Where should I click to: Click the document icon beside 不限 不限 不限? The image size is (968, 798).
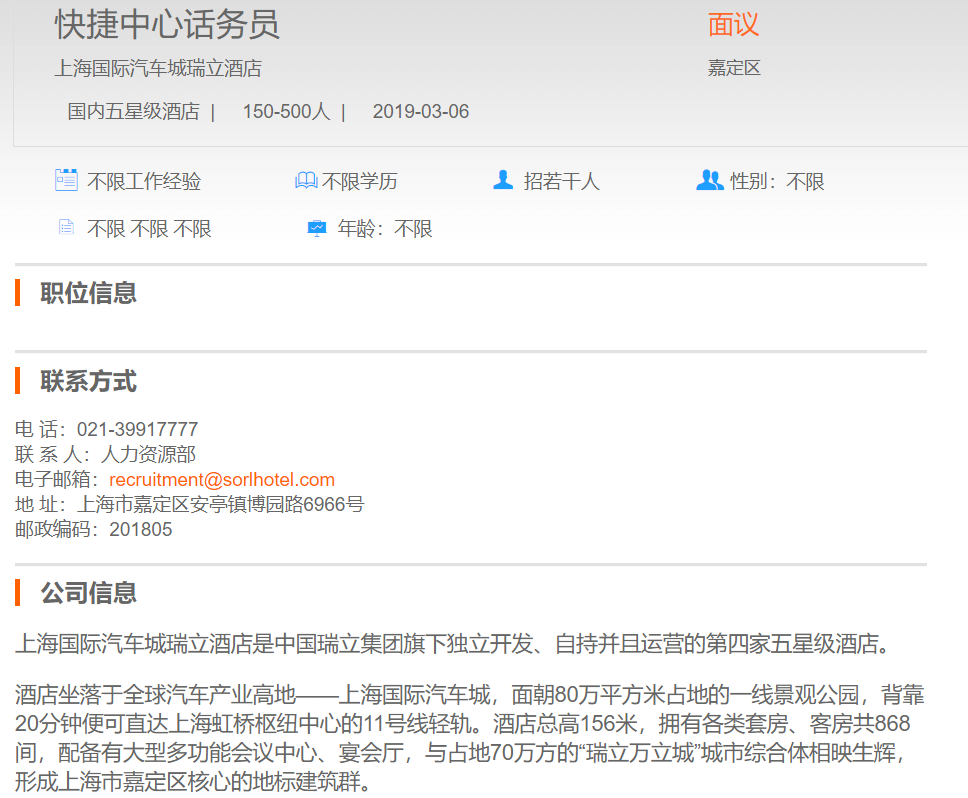66,228
